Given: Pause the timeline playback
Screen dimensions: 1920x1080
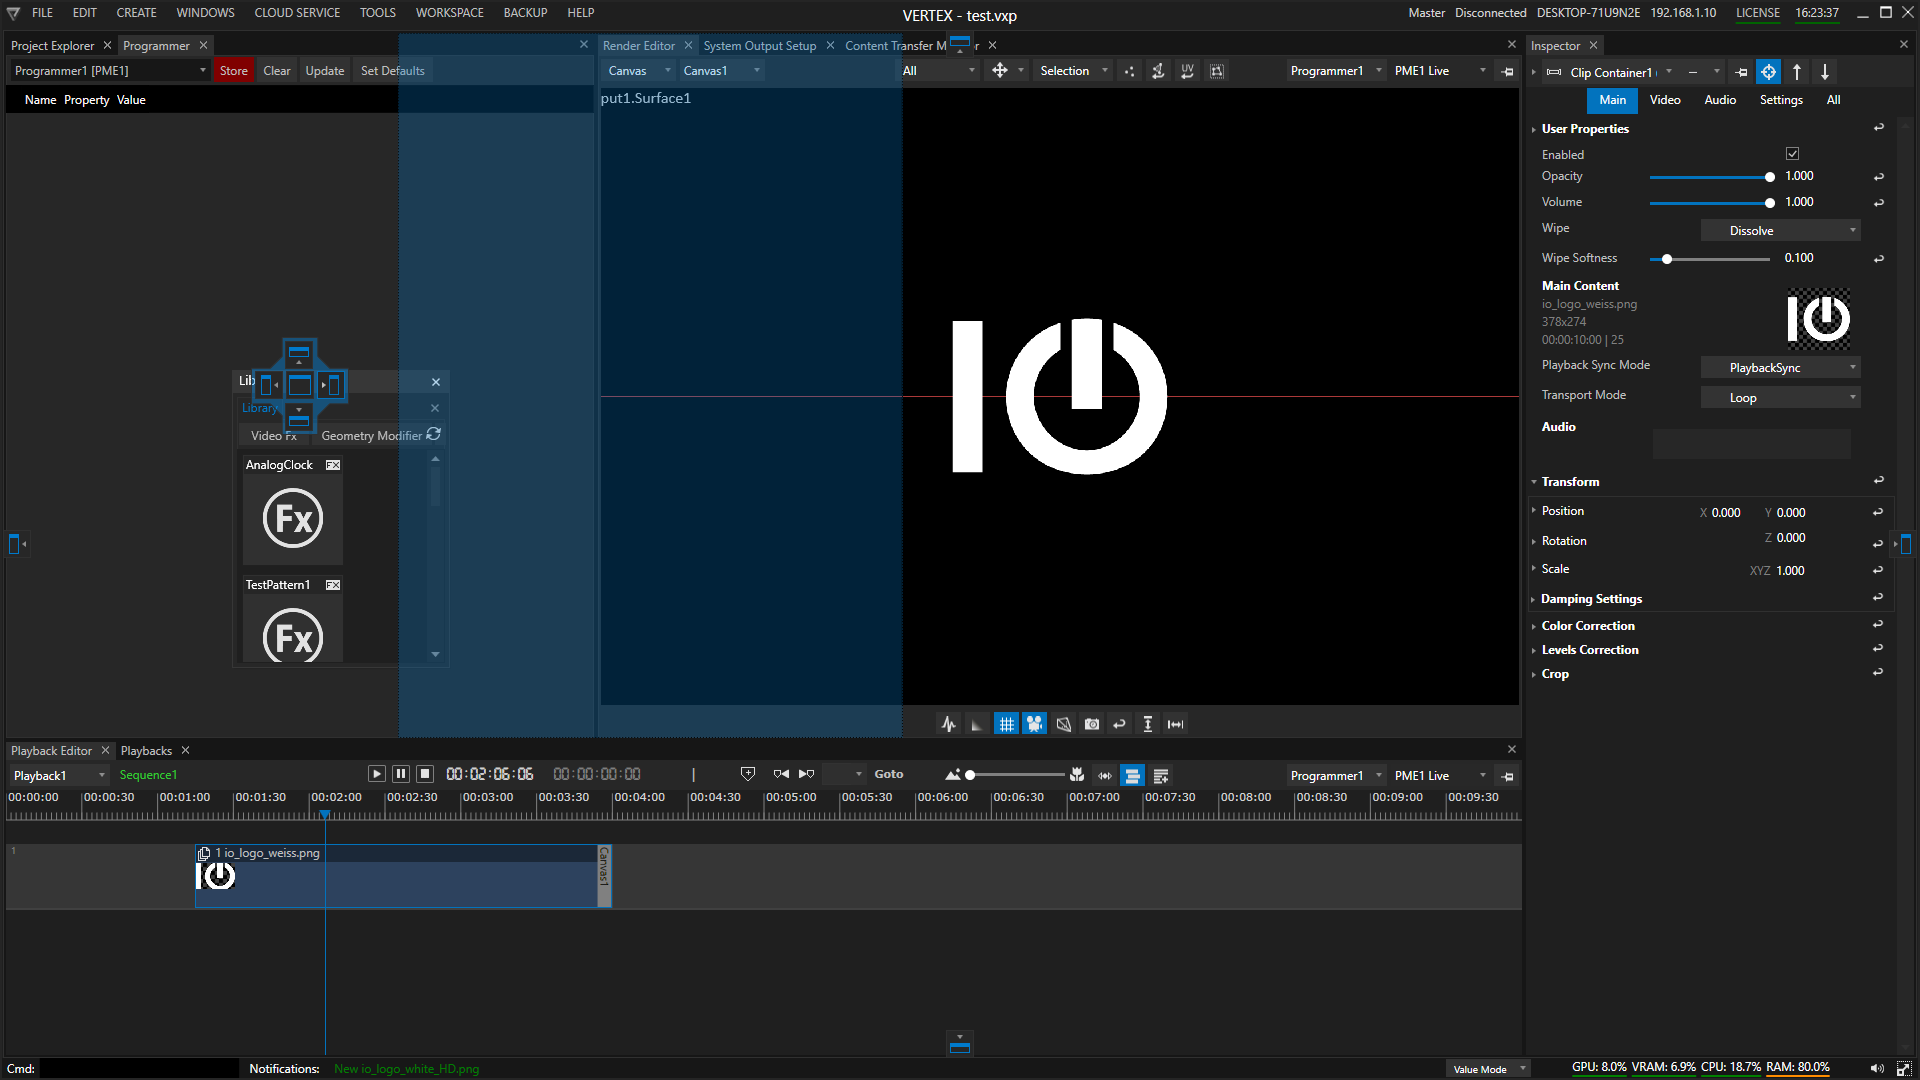Looking at the screenshot, I should [x=401, y=774].
